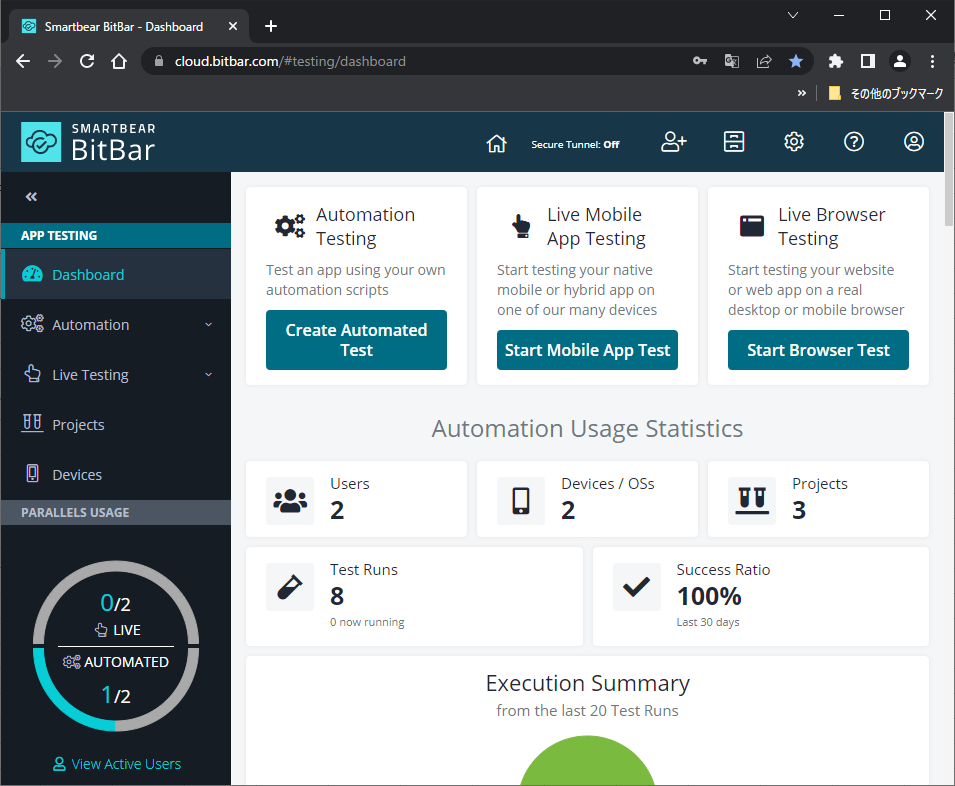Click the Devices / OSs phone icon tile

point(521,500)
